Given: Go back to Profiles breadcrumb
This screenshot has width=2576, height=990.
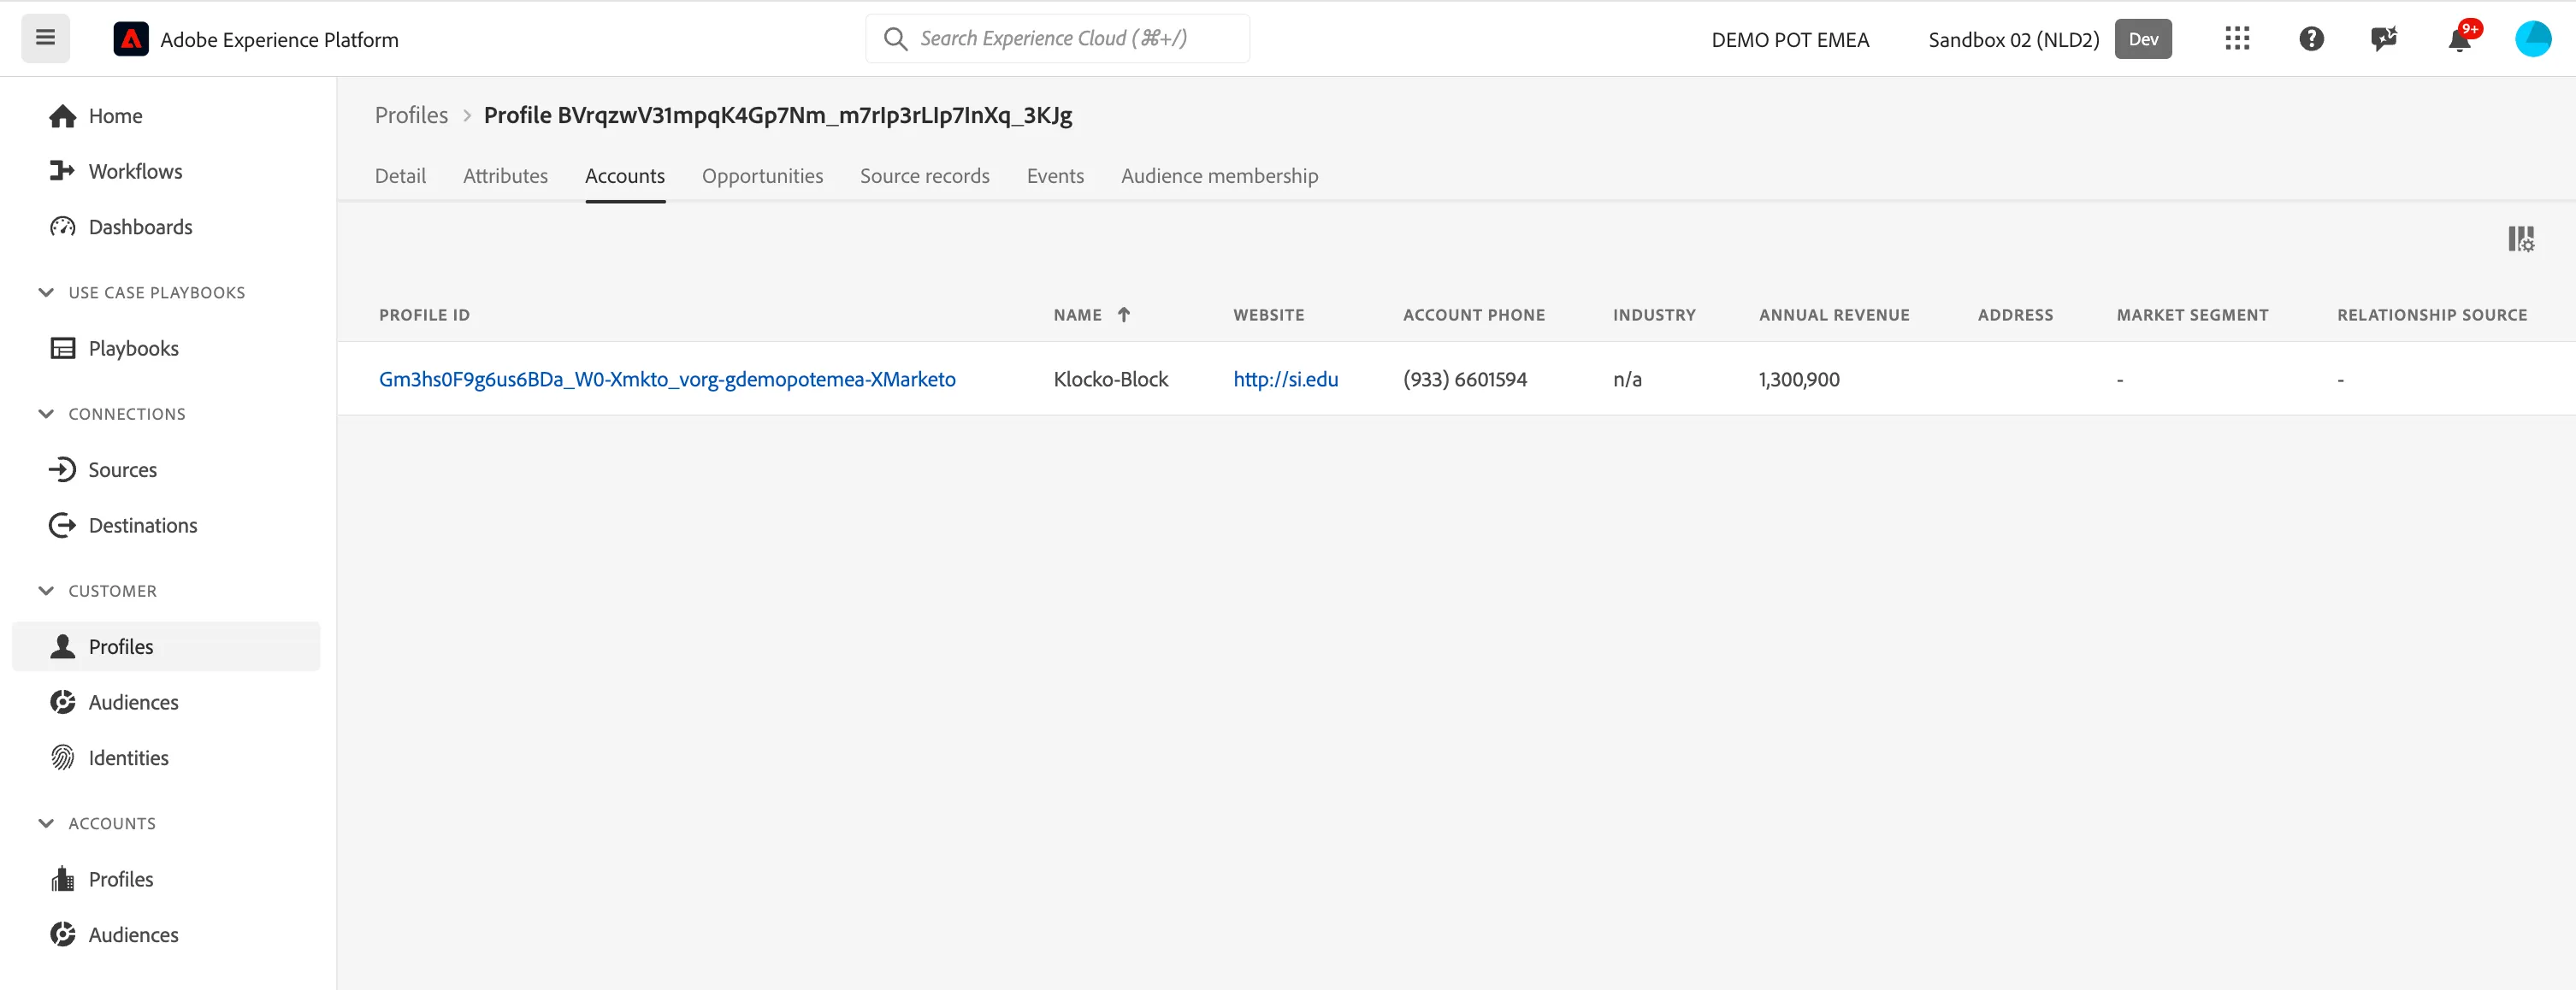Looking at the screenshot, I should (411, 115).
